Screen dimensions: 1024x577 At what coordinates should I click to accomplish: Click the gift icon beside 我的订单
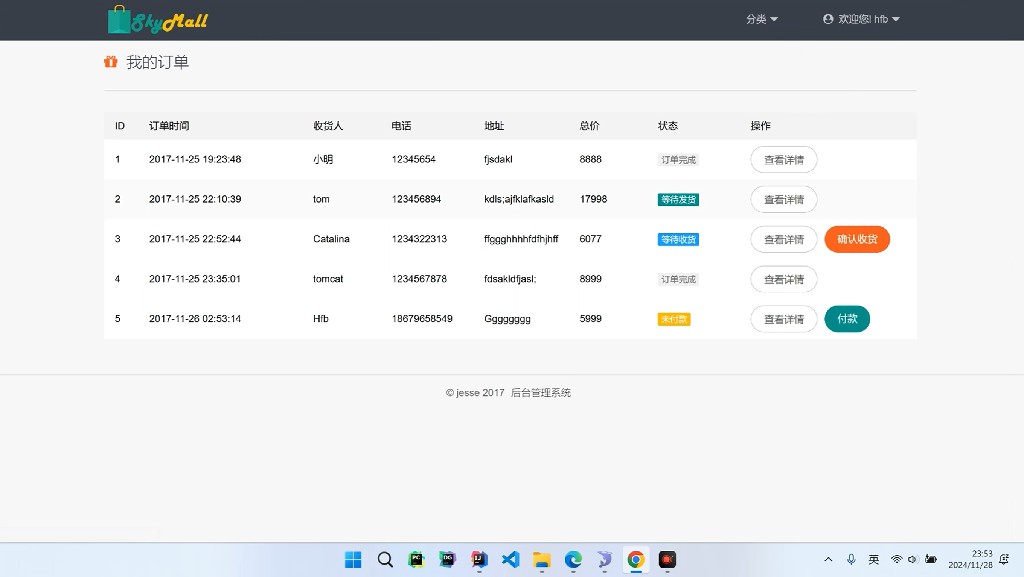point(111,62)
